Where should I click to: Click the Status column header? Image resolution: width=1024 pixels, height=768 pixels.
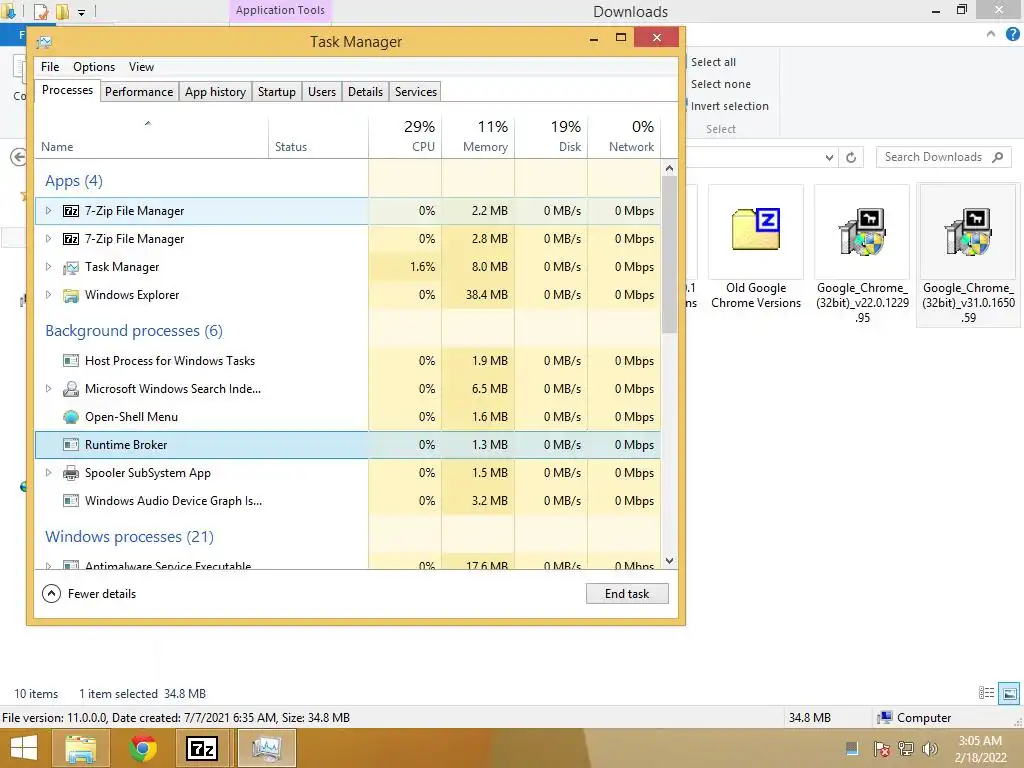pyautogui.click(x=318, y=136)
